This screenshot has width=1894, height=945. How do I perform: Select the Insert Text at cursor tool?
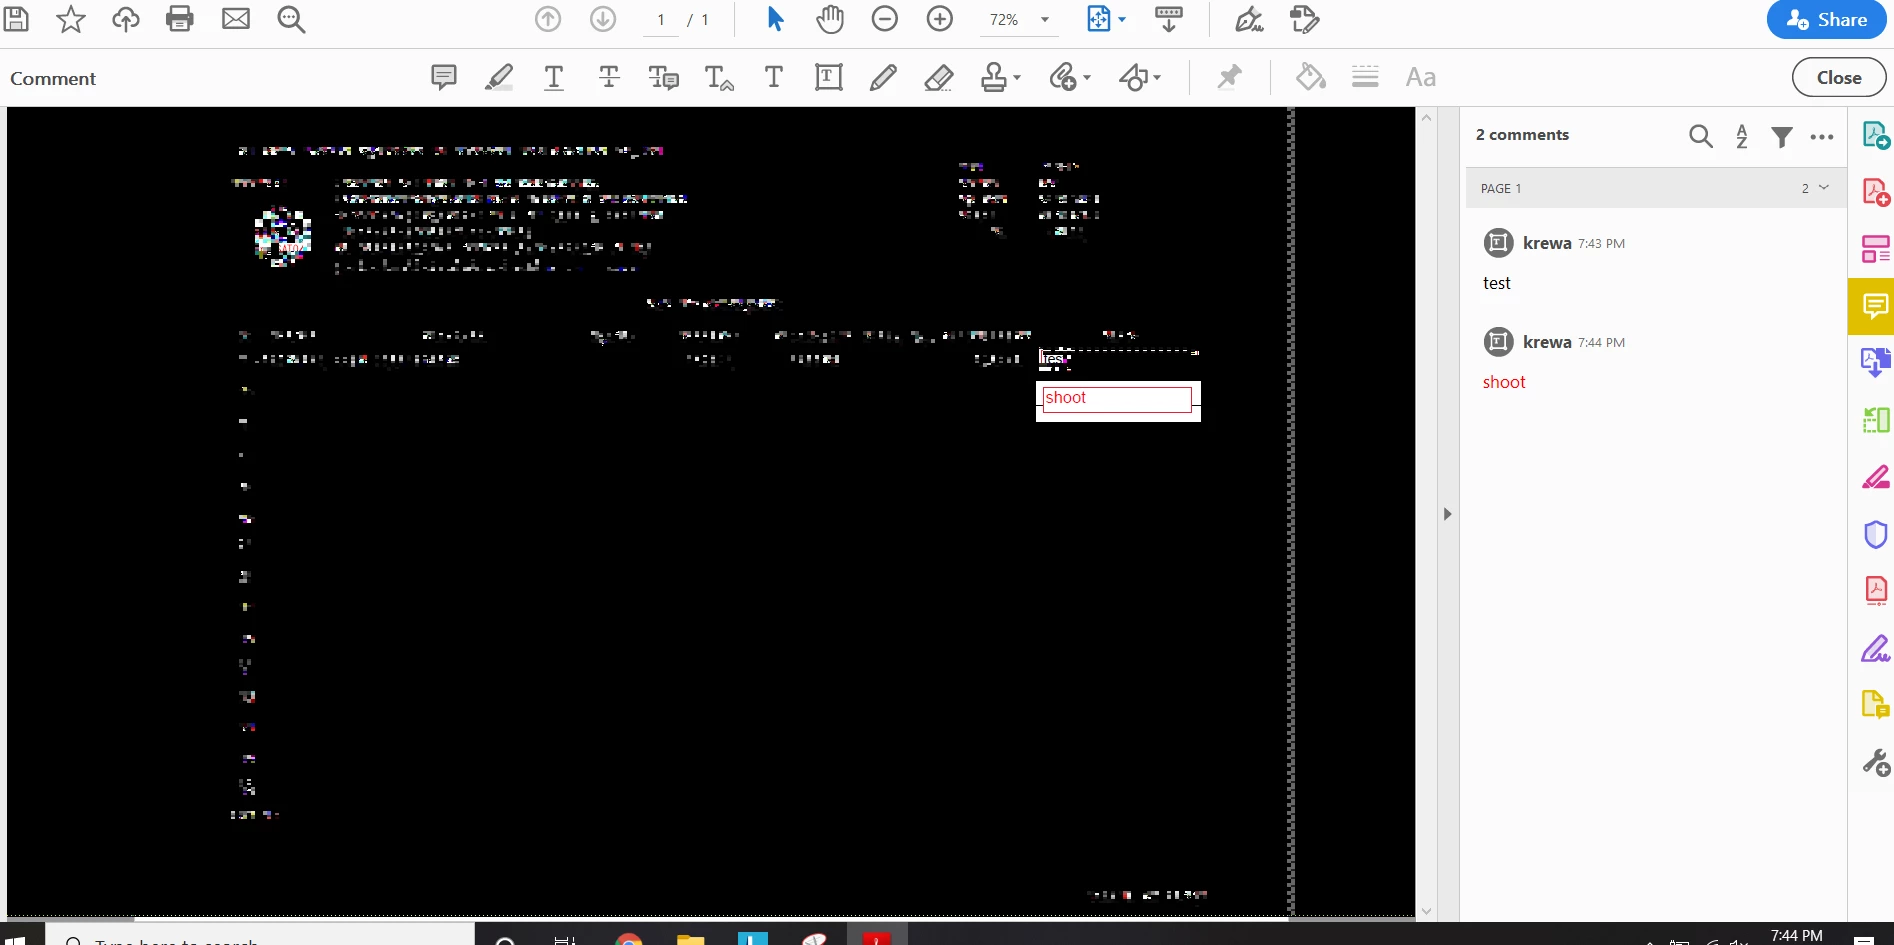click(x=719, y=77)
